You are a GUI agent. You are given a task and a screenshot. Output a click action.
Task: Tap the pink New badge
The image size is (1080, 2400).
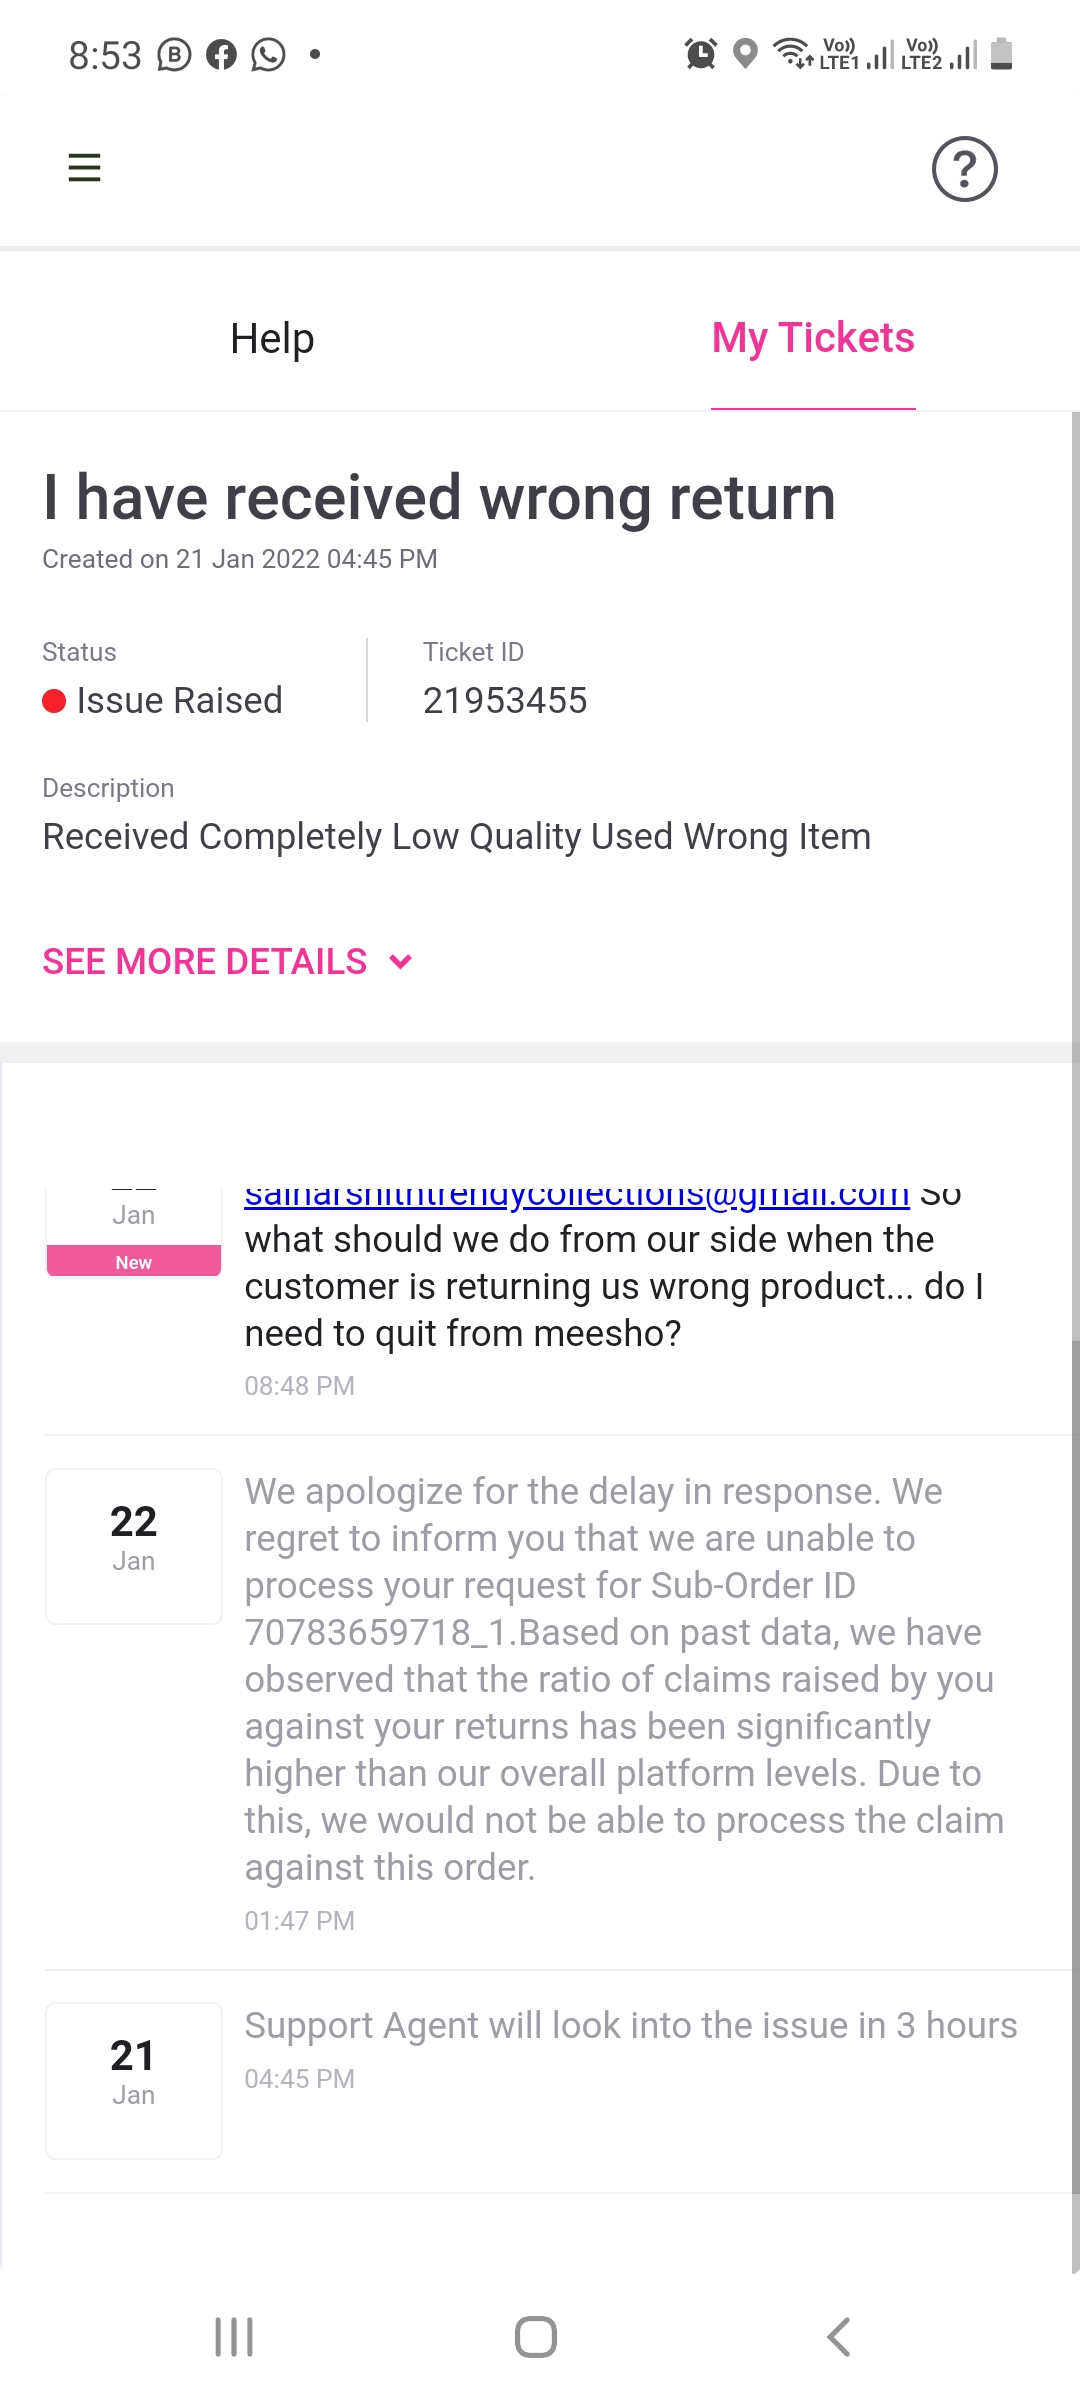pyautogui.click(x=134, y=1262)
